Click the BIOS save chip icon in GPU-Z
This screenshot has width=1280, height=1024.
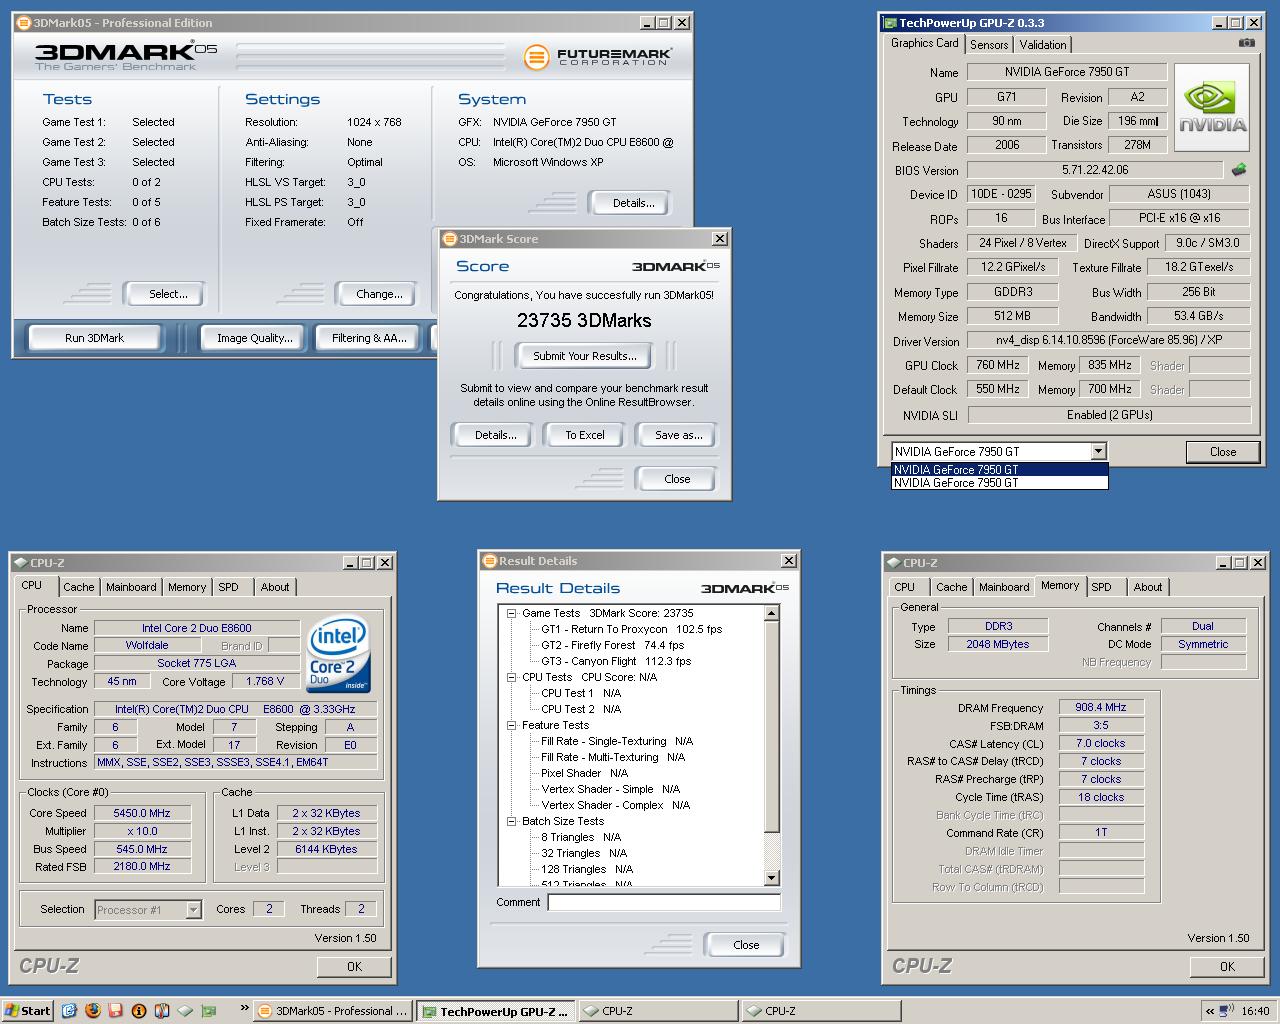point(1238,169)
